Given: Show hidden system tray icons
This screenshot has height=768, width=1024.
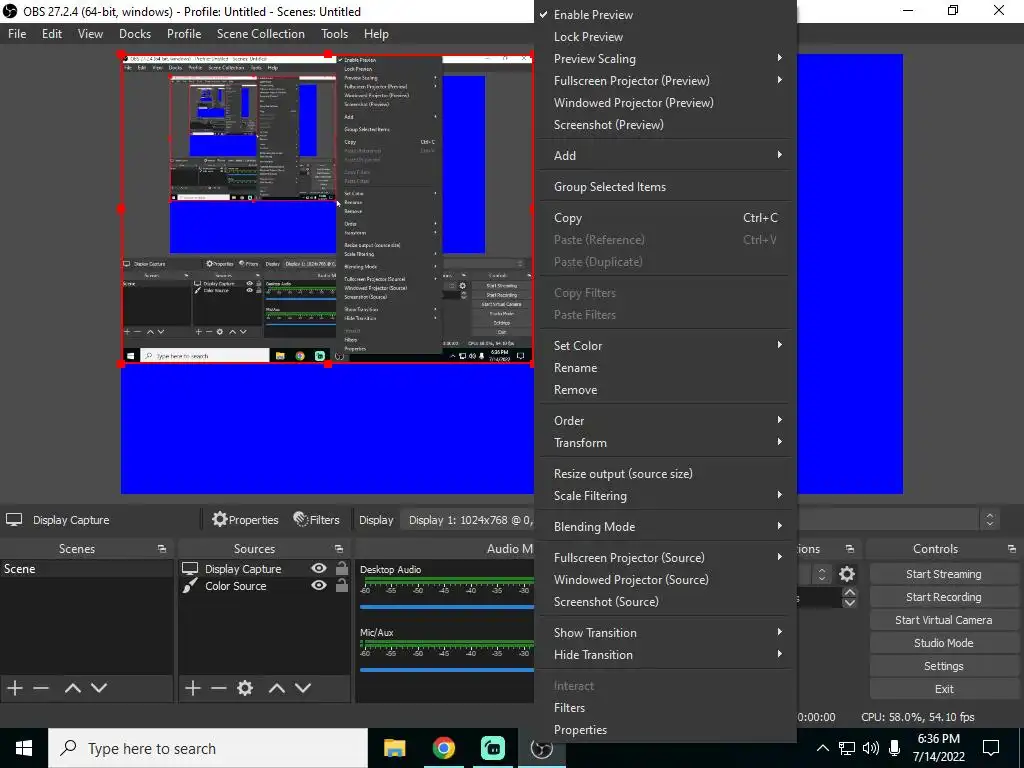Looking at the screenshot, I should 823,748.
